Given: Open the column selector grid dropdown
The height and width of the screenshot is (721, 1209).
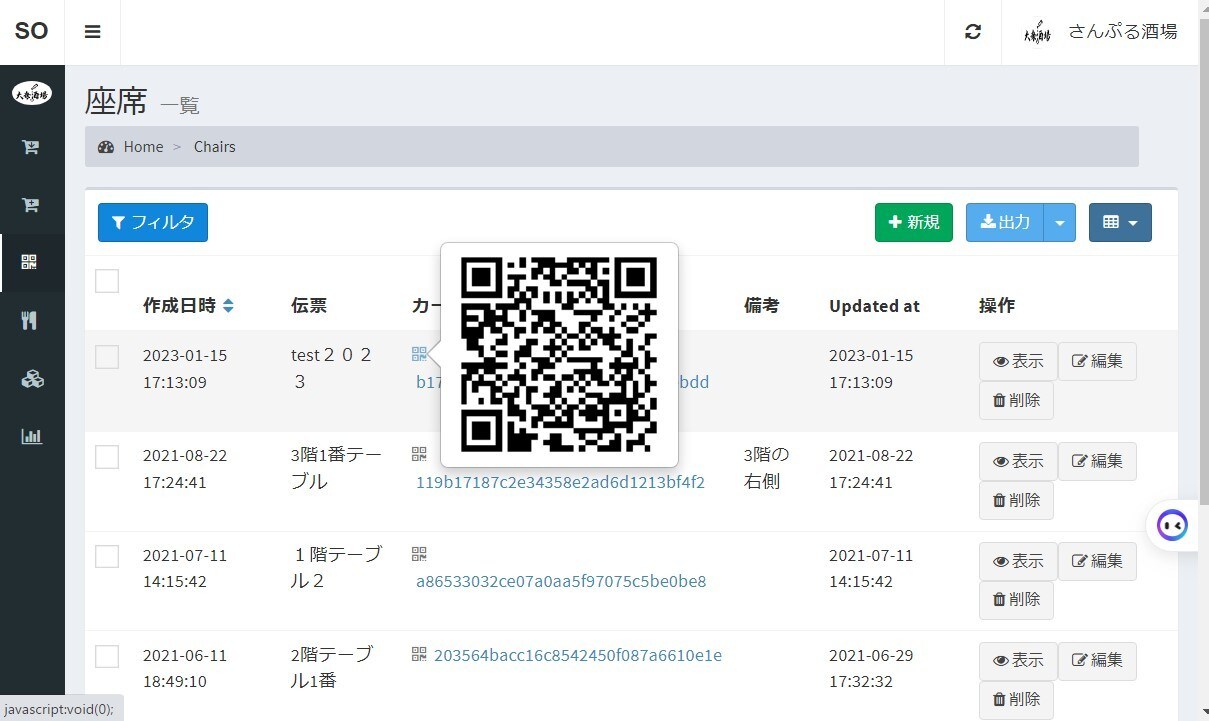Looking at the screenshot, I should coord(1120,222).
